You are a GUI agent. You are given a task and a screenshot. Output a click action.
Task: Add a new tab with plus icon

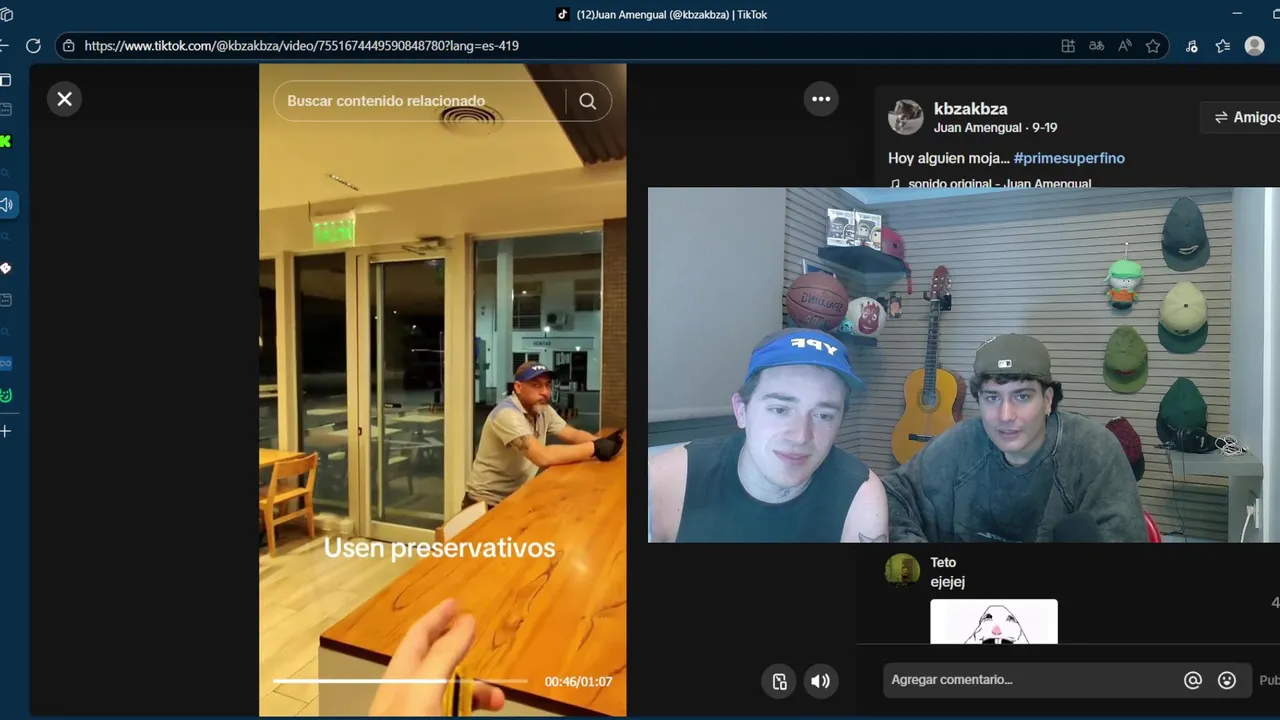[x=6, y=431]
